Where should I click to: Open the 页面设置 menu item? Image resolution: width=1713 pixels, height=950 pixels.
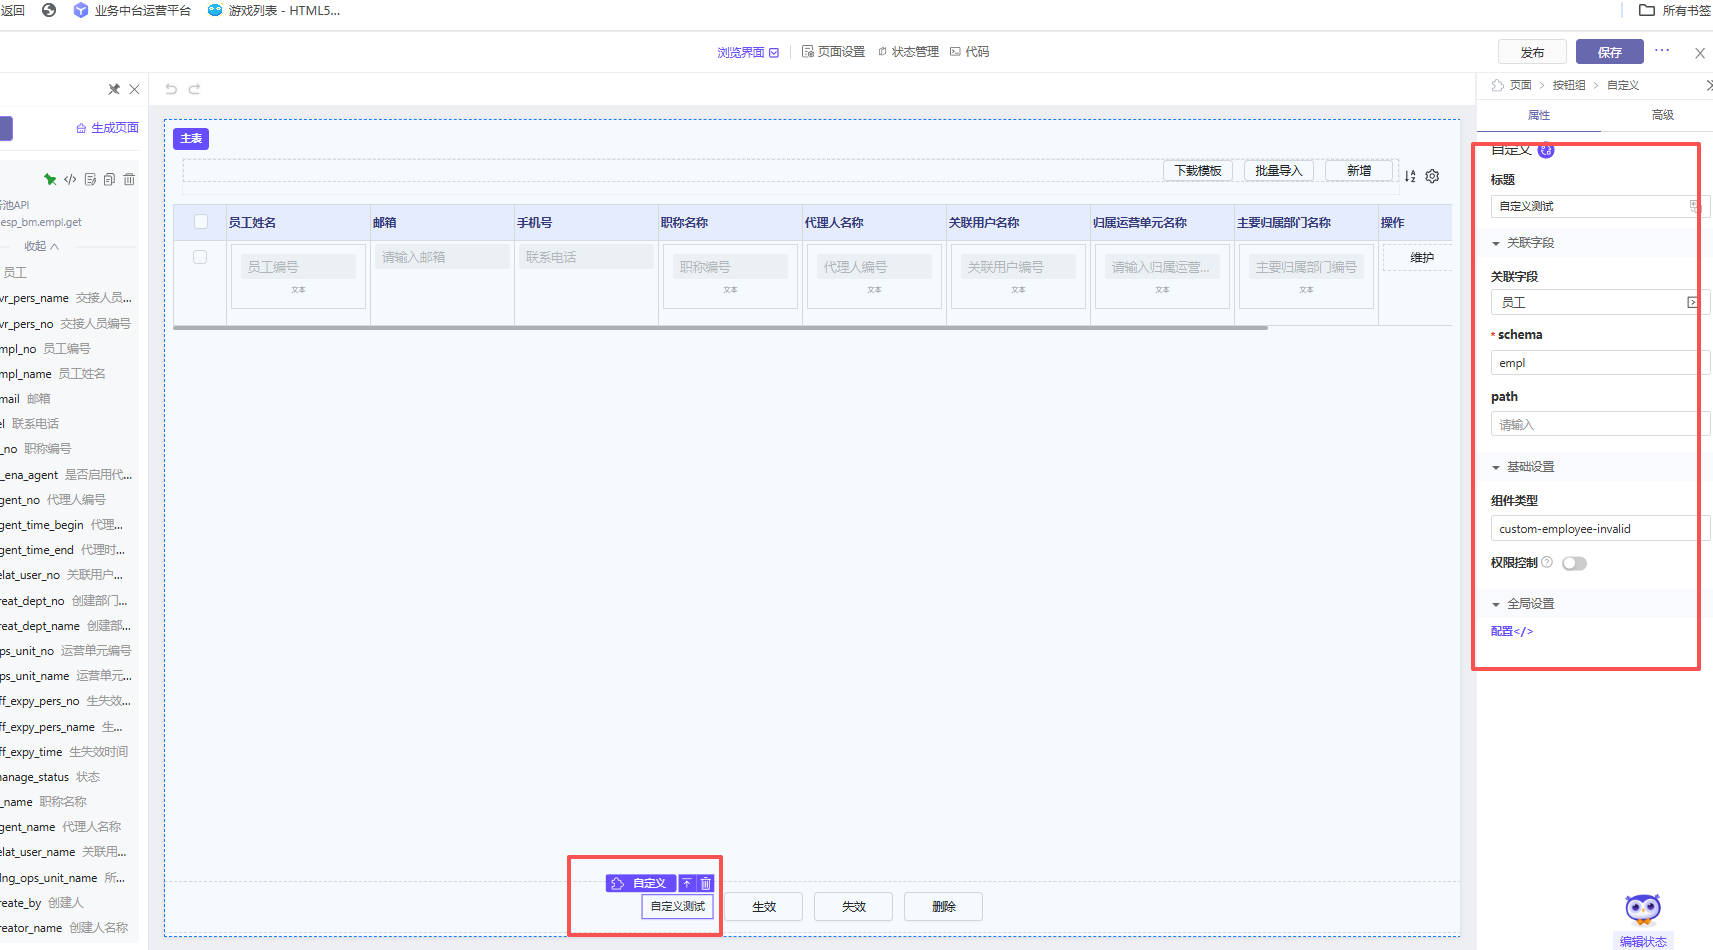pyautogui.click(x=834, y=52)
